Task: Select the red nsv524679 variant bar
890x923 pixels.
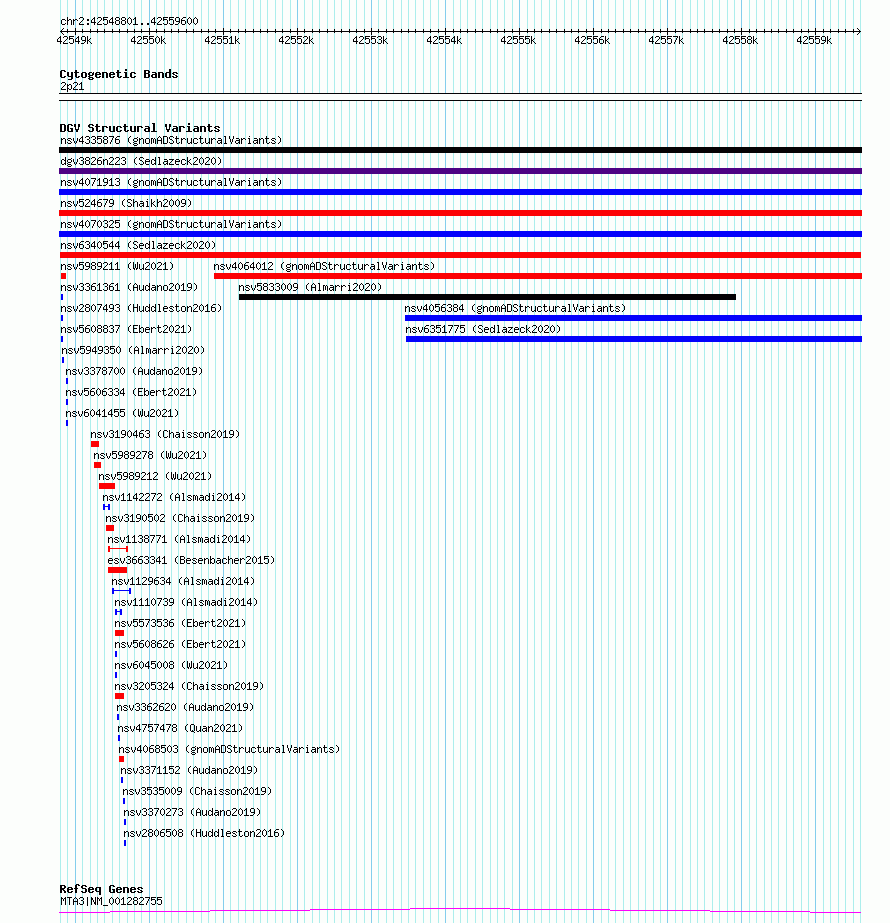Action: click(x=460, y=213)
